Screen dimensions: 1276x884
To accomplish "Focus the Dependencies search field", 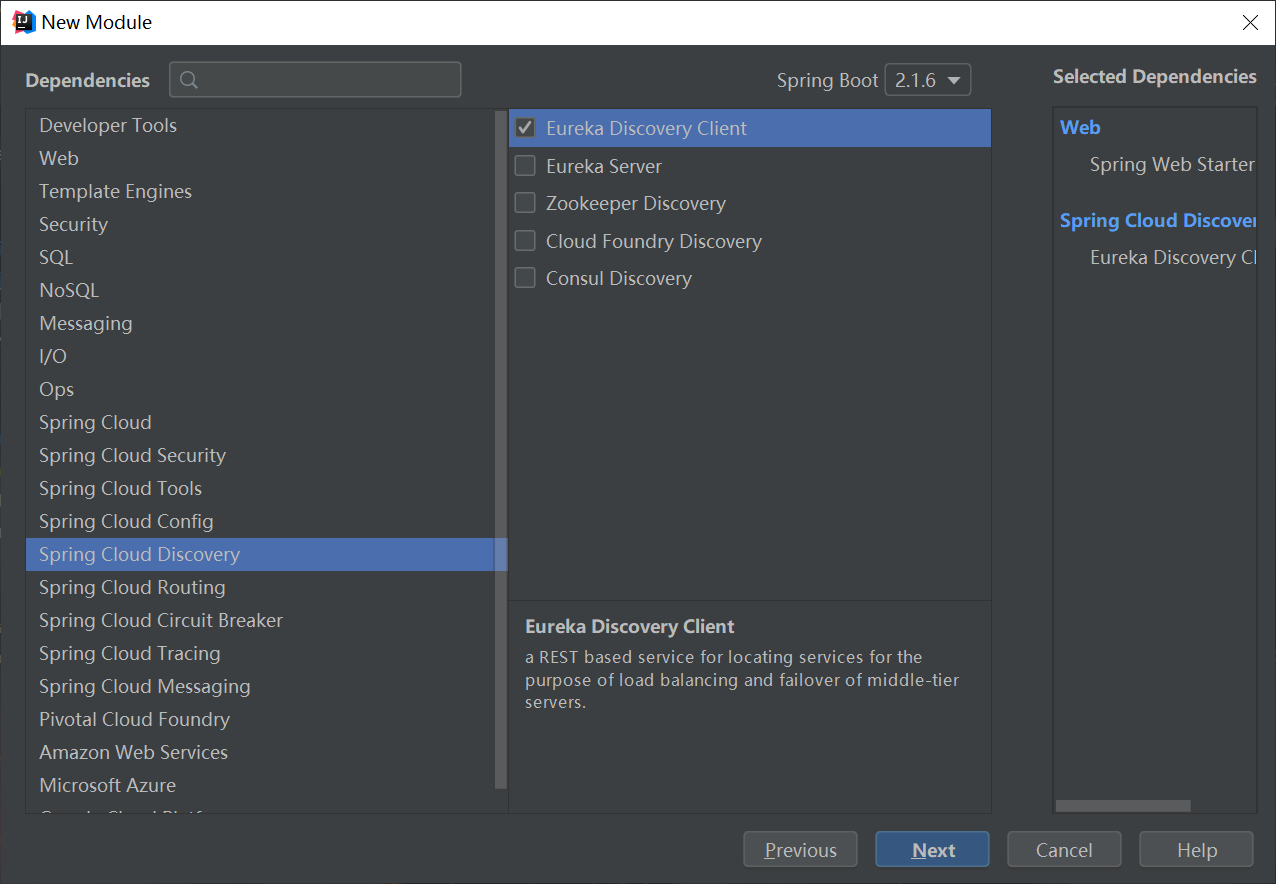I will [x=315, y=80].
